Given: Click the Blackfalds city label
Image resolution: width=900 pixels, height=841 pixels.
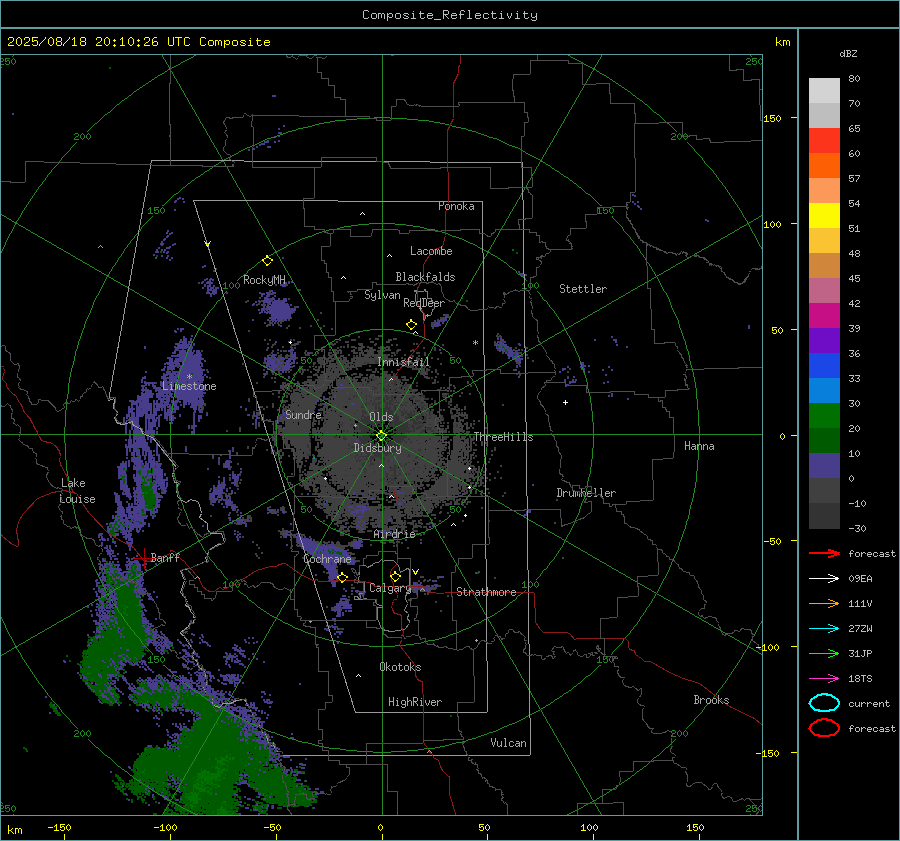Looking at the screenshot, I should [425, 277].
